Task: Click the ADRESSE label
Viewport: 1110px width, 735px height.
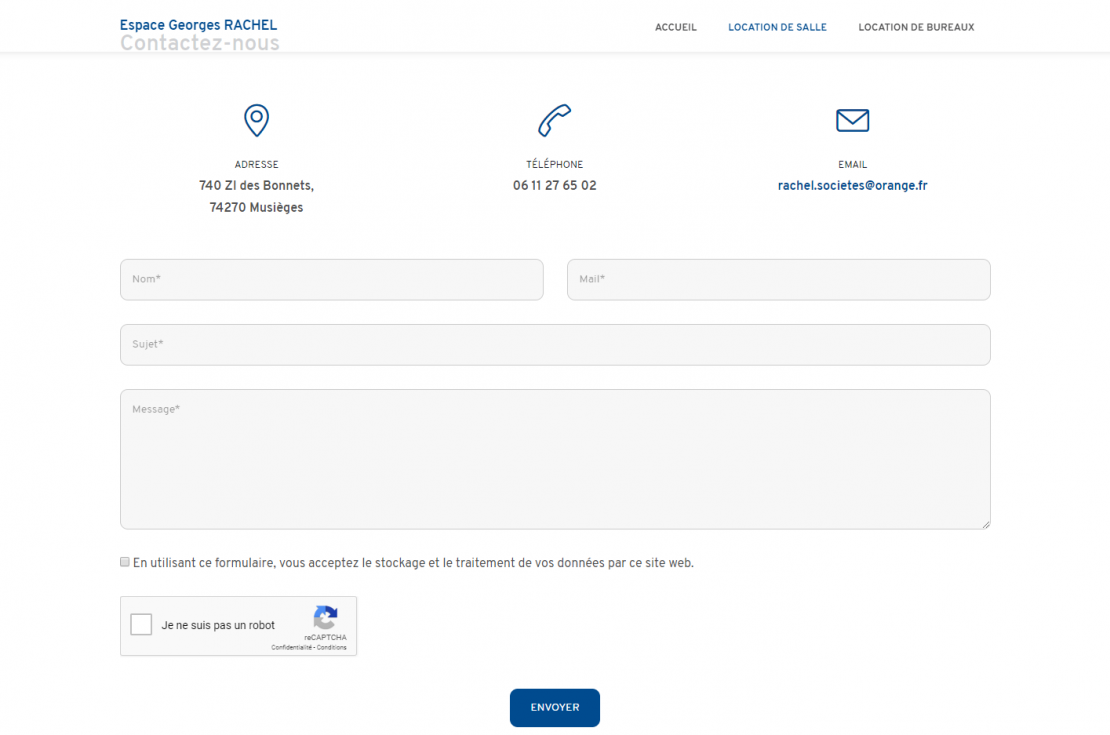Action: [x=256, y=164]
